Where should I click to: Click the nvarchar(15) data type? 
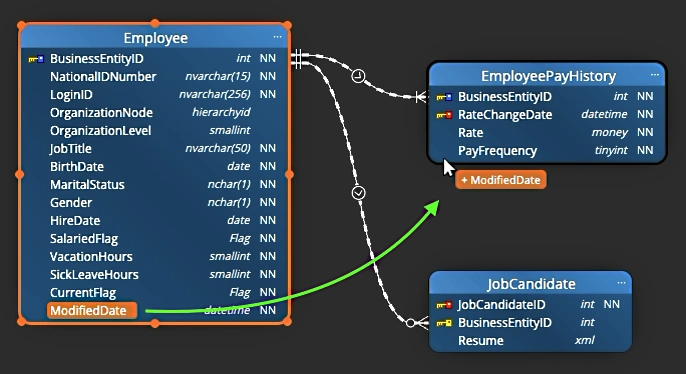pos(218,77)
